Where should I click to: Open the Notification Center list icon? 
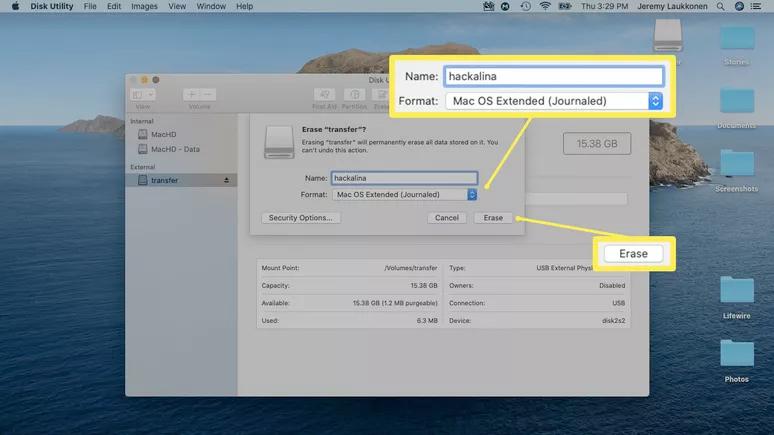click(x=756, y=6)
